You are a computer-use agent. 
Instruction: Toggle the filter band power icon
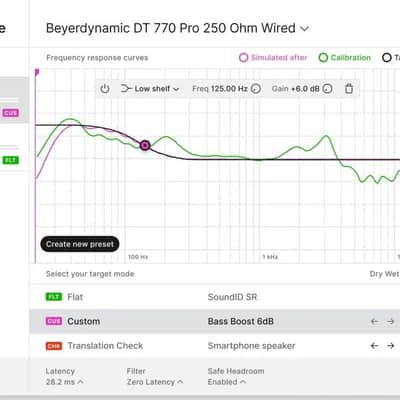coord(105,89)
